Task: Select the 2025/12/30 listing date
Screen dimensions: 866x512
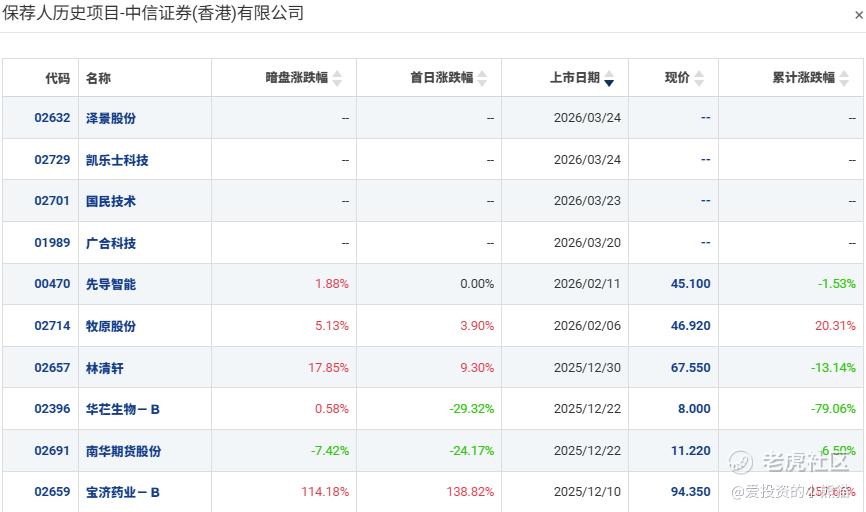Action: (588, 367)
